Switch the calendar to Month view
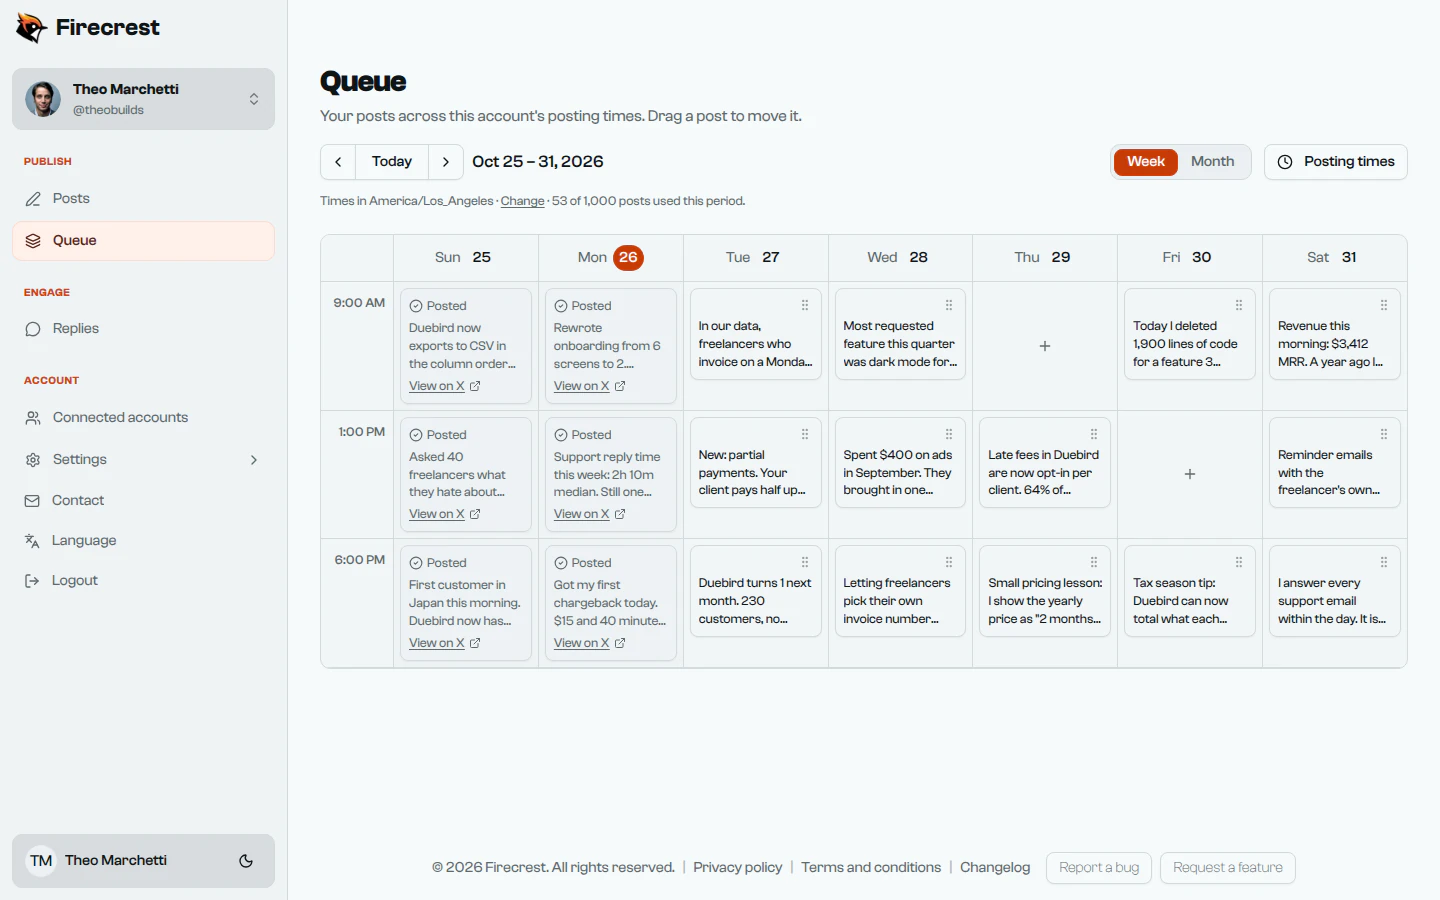 point(1212,162)
